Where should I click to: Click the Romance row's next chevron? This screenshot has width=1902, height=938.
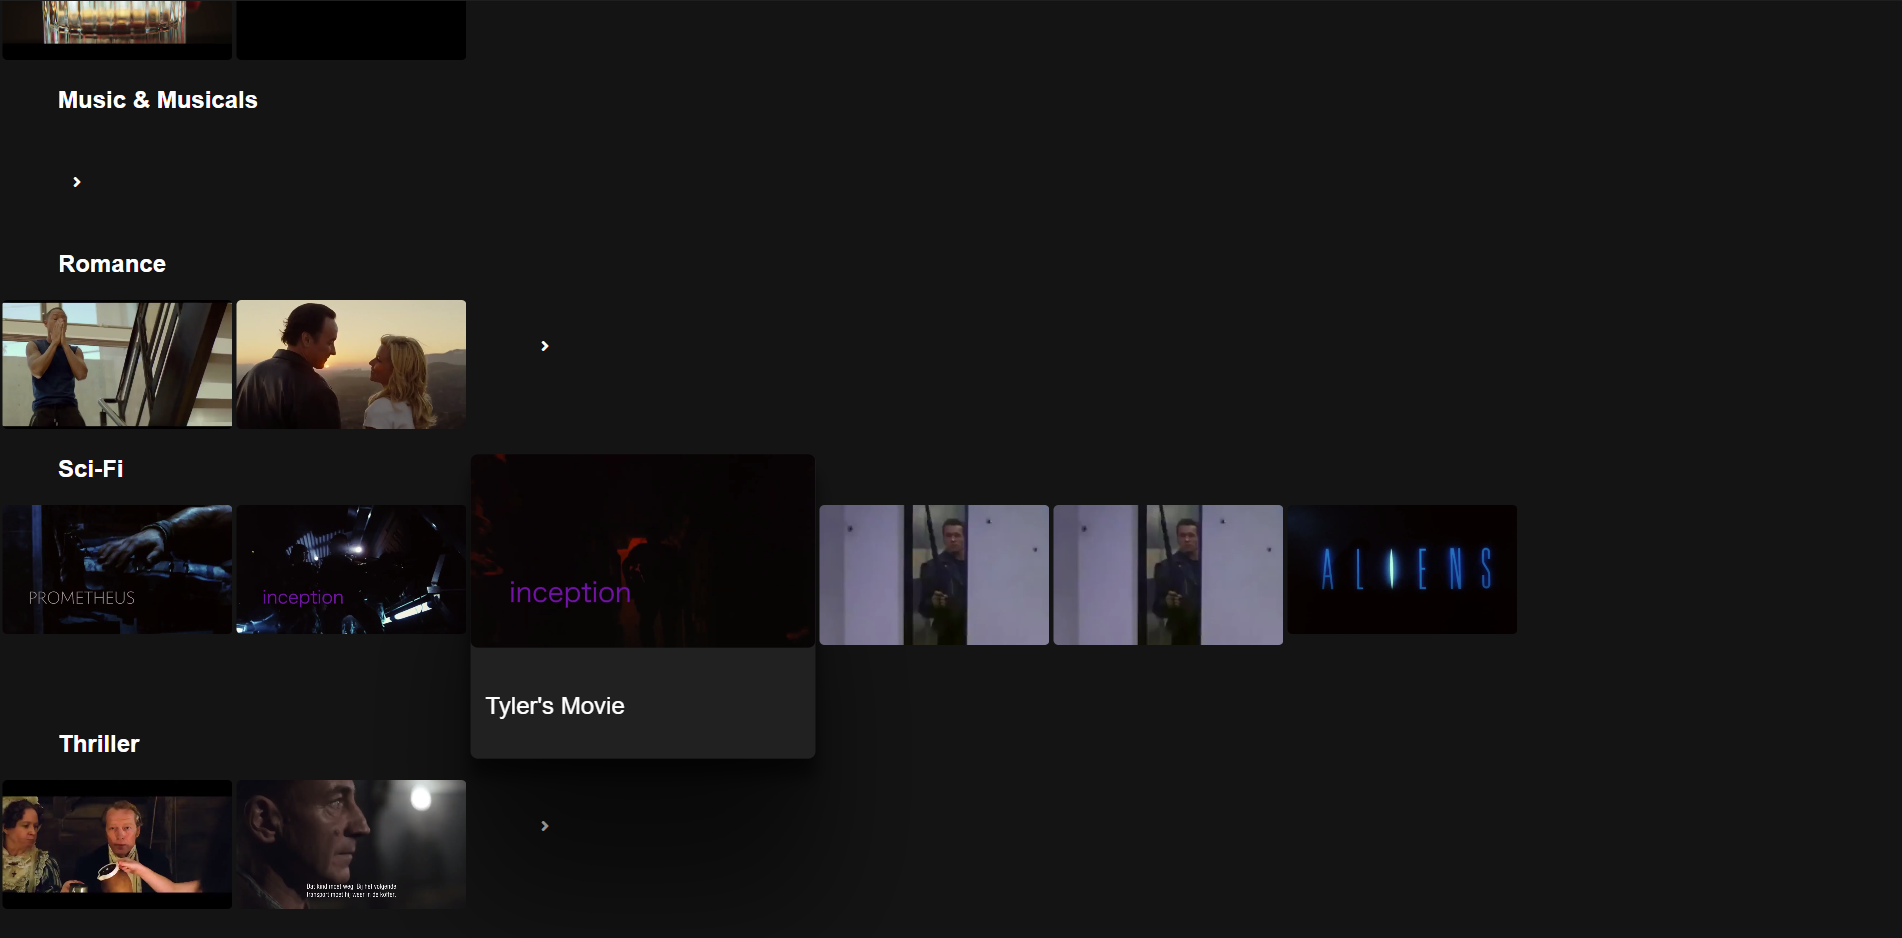coord(545,346)
